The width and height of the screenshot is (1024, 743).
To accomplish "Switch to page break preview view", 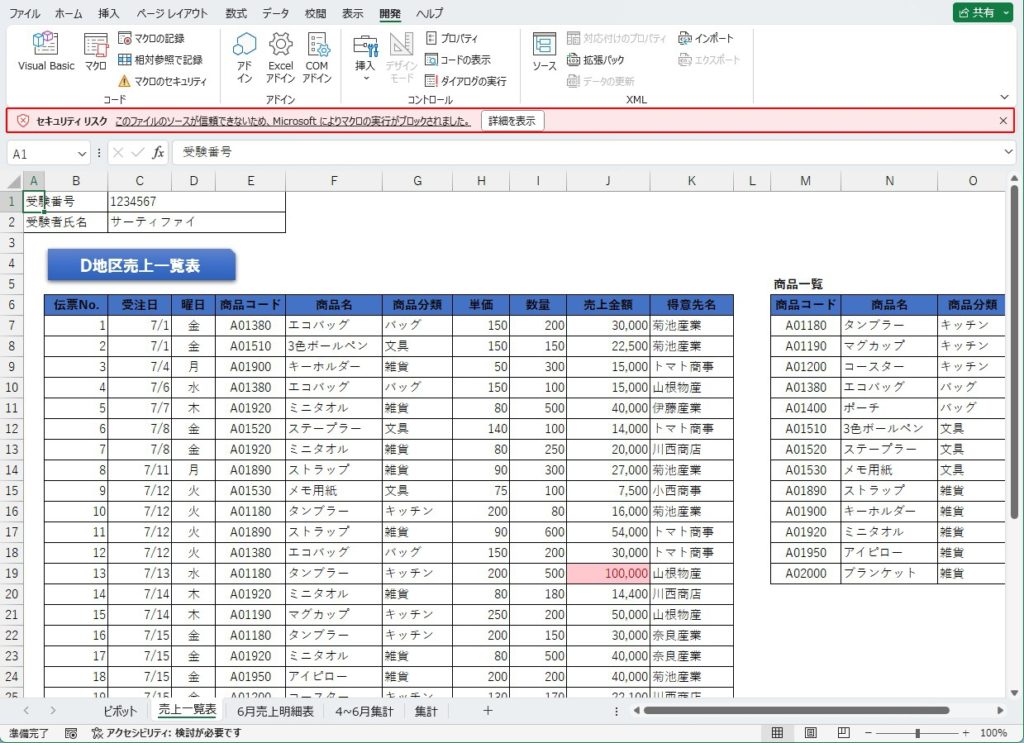I will (x=842, y=733).
